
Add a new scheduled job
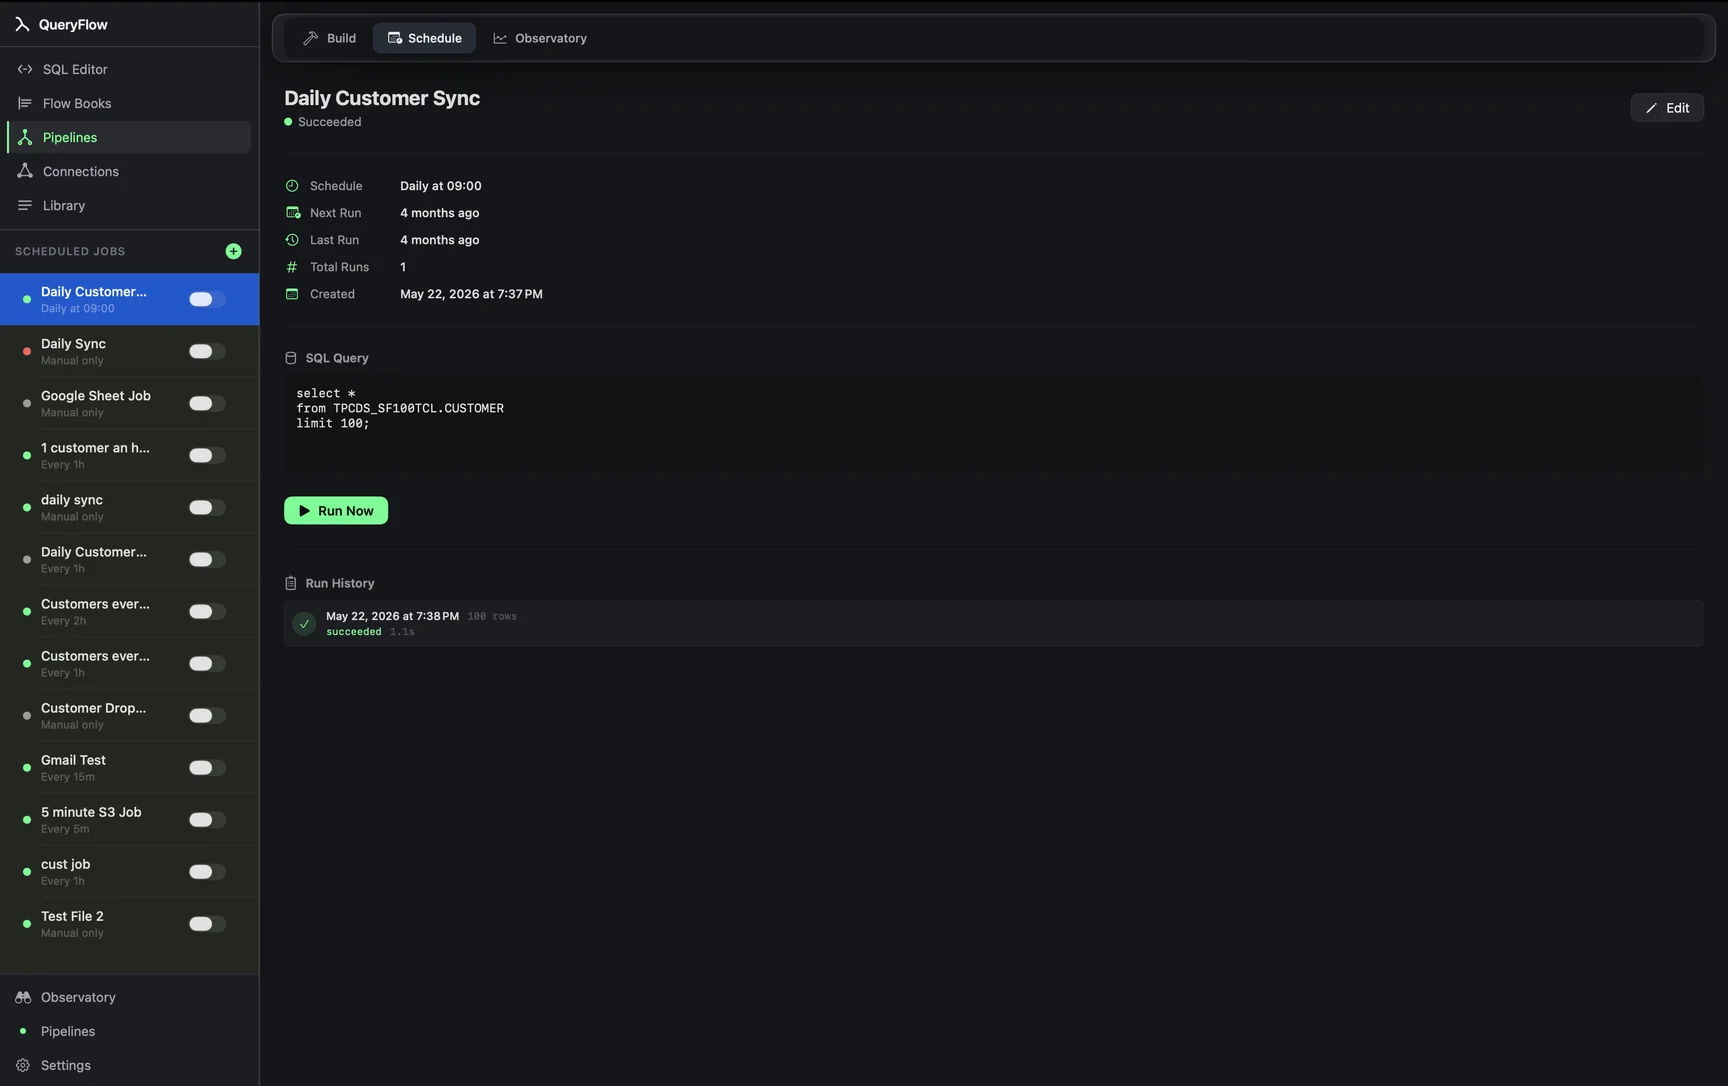tap(233, 251)
